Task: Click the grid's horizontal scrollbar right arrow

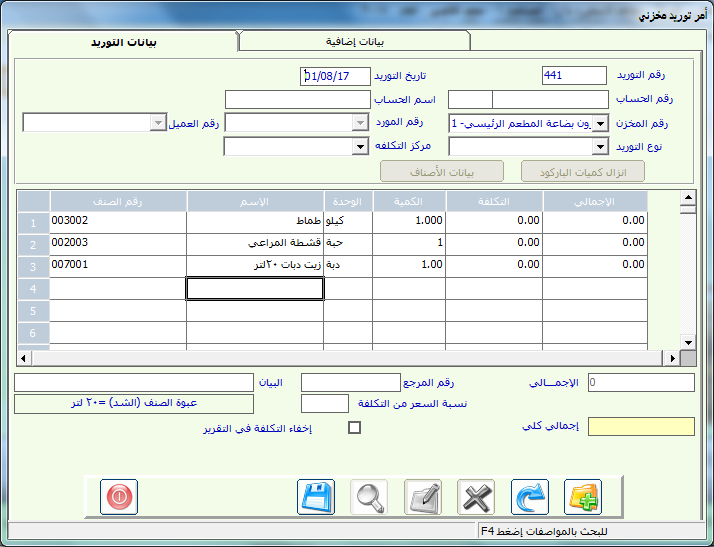Action: point(673,357)
